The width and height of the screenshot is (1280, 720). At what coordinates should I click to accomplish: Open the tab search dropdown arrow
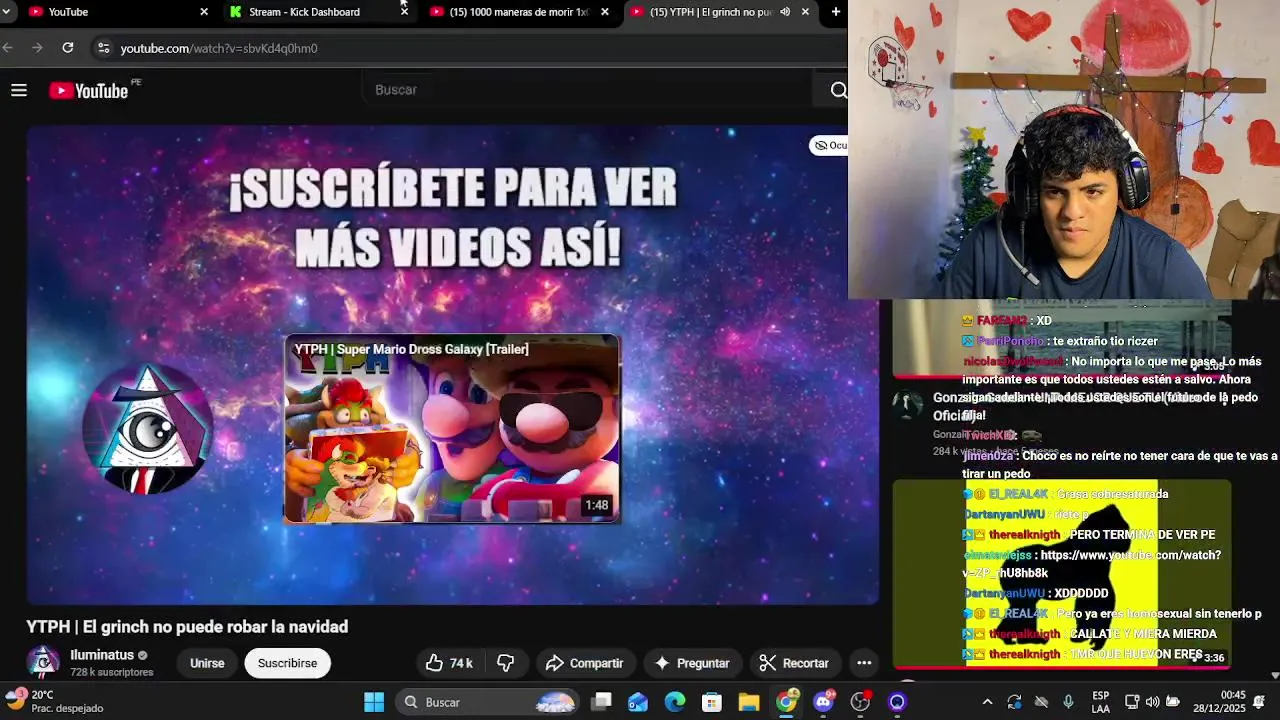pyautogui.click(x=7, y=12)
